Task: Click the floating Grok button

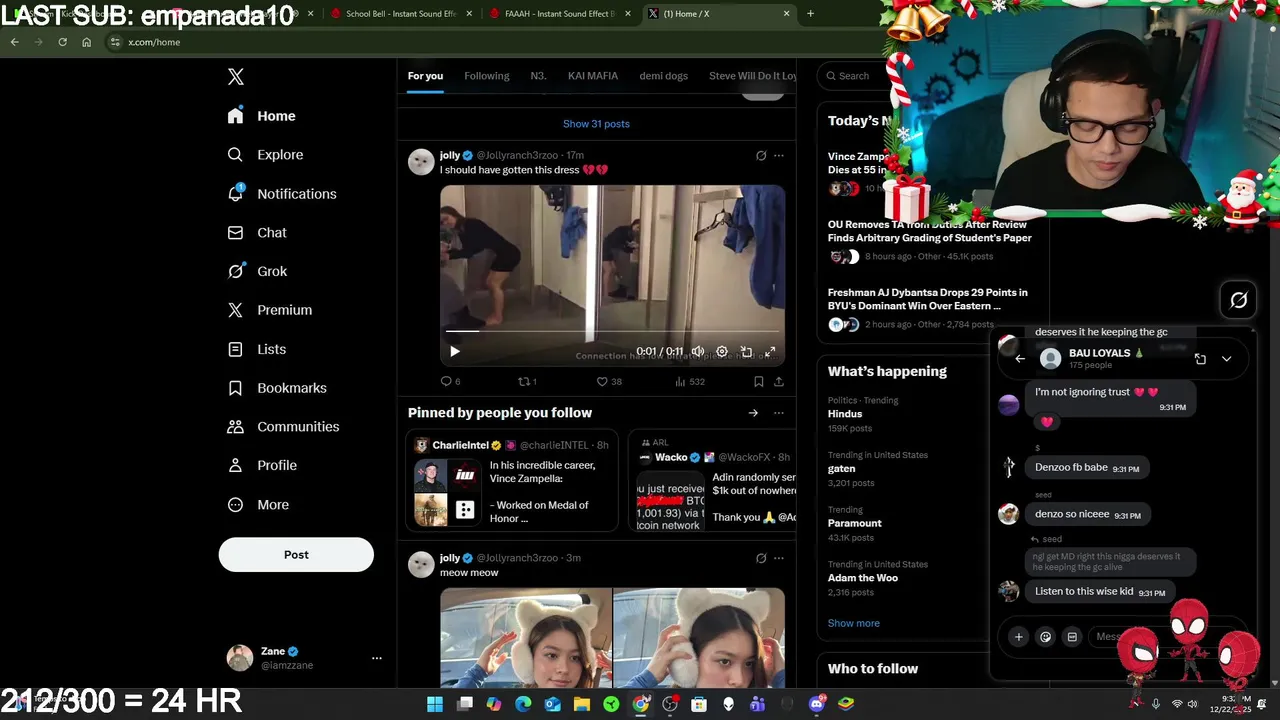Action: (1238, 300)
